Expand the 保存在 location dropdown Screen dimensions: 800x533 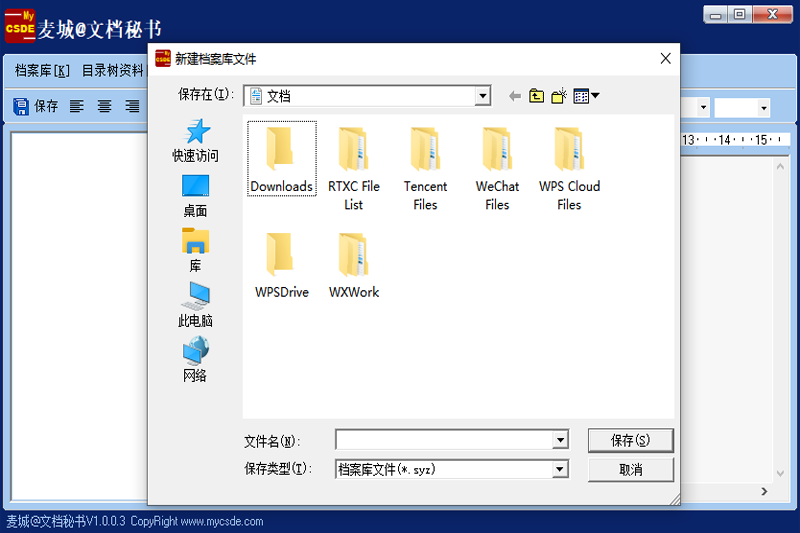click(482, 96)
